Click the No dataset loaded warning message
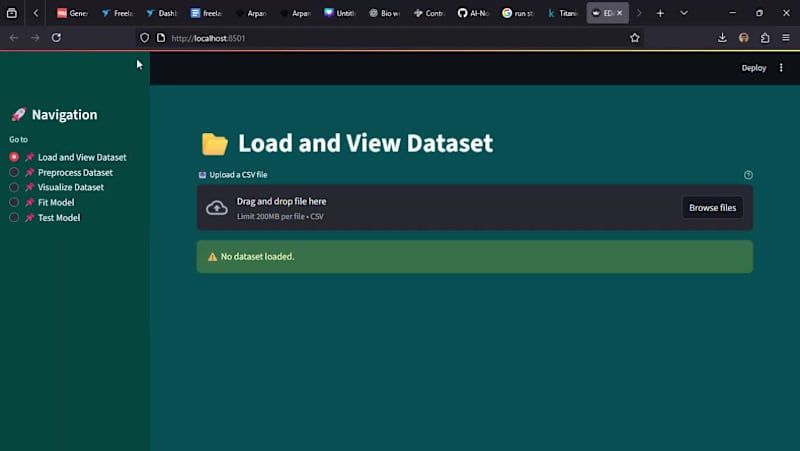This screenshot has width=800, height=451. pyautogui.click(x=474, y=257)
